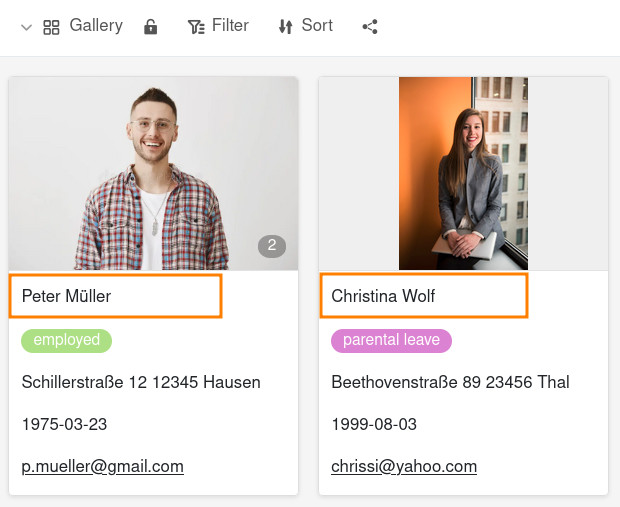Image resolution: width=620 pixels, height=507 pixels.
Task: Click the address Schillerstraße 12 12345 Hausen
Action: coord(141,382)
